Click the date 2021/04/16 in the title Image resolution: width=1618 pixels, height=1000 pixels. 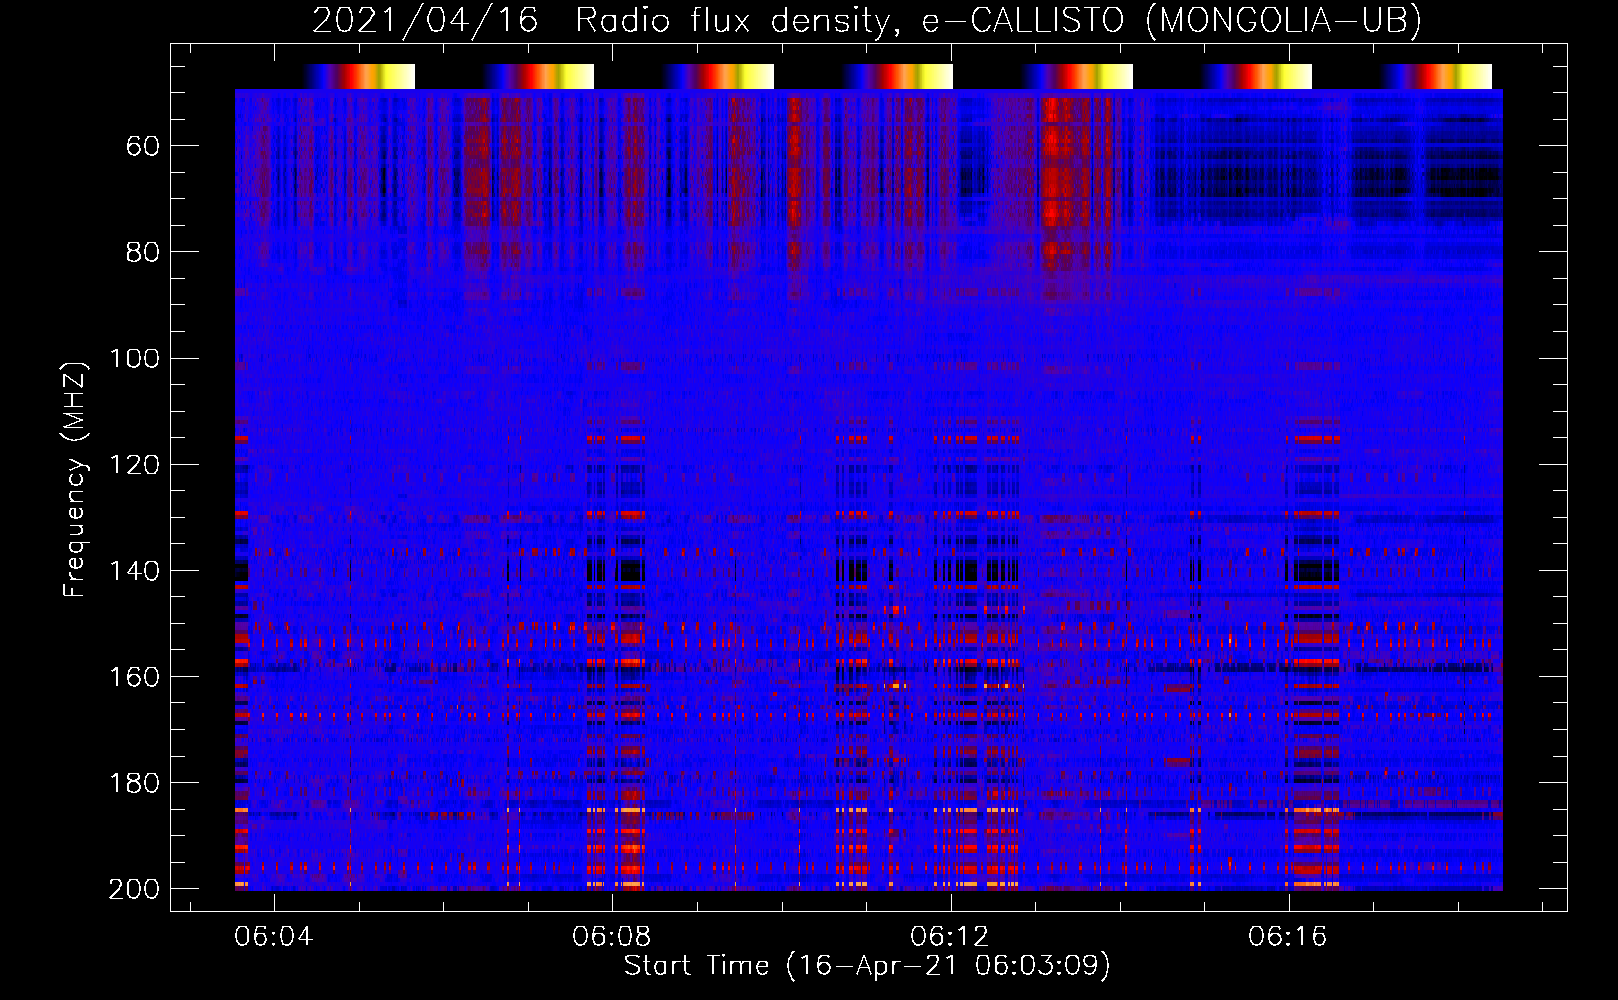(424, 21)
